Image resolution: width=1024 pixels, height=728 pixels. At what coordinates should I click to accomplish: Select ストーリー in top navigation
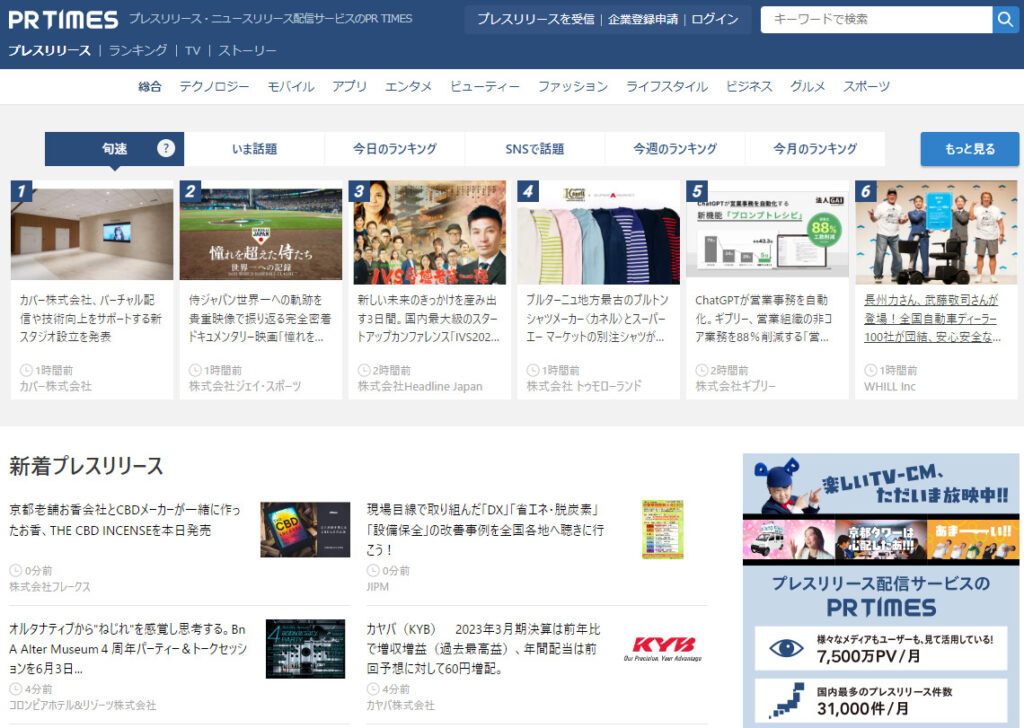tap(247, 50)
